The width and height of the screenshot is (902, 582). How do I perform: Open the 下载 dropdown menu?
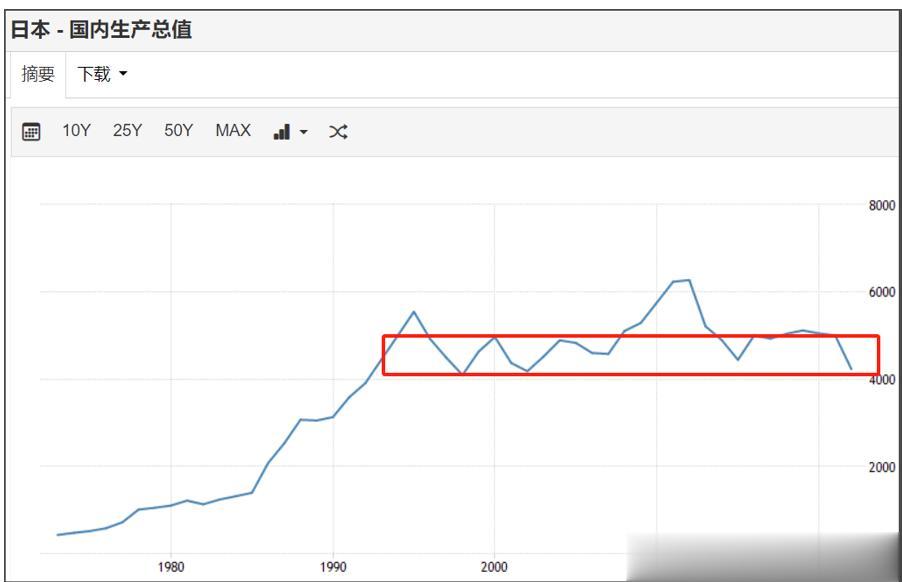[102, 74]
